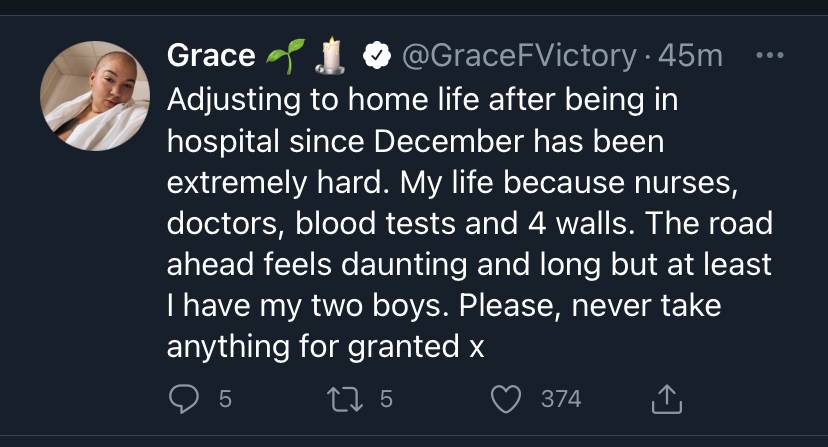
Task: Retweet using the arrows icon
Action: 344,399
